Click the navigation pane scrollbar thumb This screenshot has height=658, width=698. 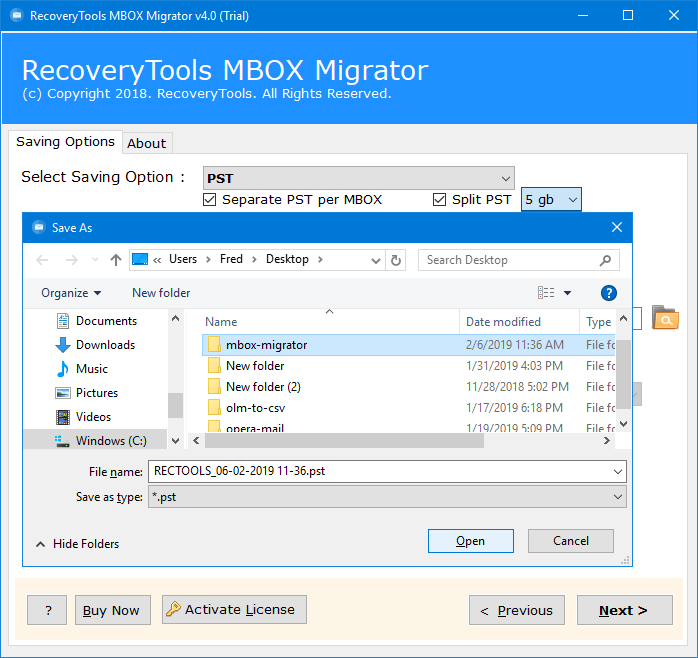(x=175, y=405)
